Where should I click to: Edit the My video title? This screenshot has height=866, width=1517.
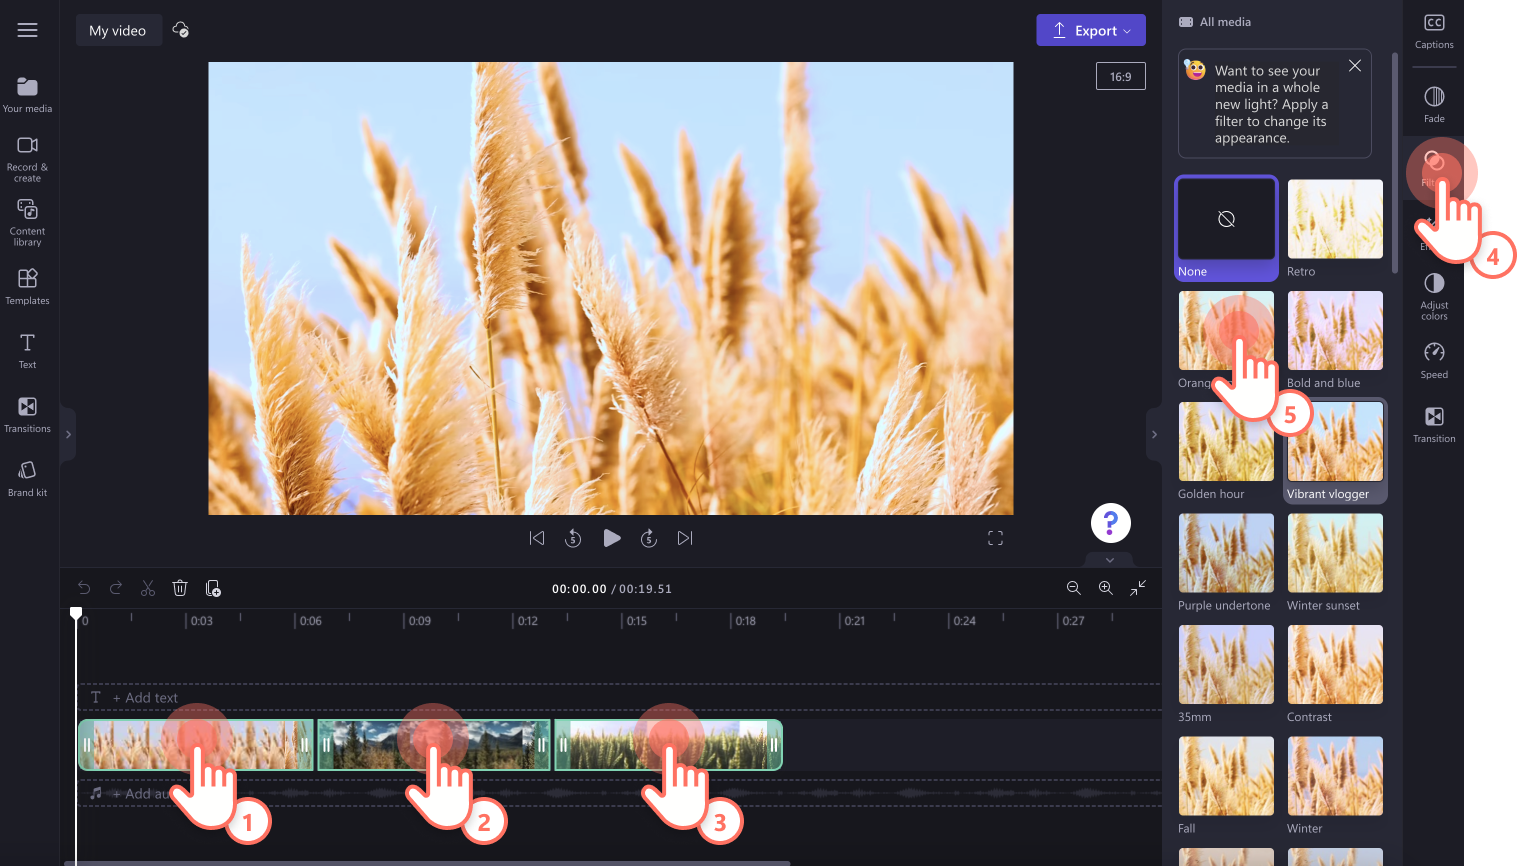[x=118, y=30]
